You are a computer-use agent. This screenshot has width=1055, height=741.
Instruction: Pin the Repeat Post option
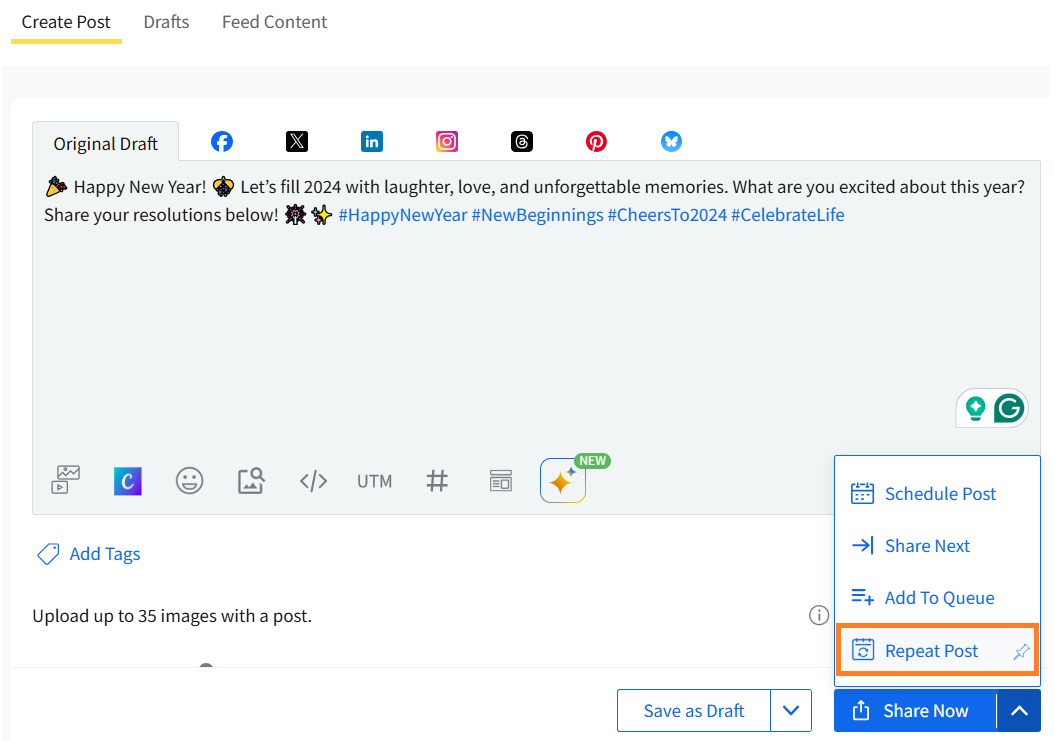coord(1020,652)
